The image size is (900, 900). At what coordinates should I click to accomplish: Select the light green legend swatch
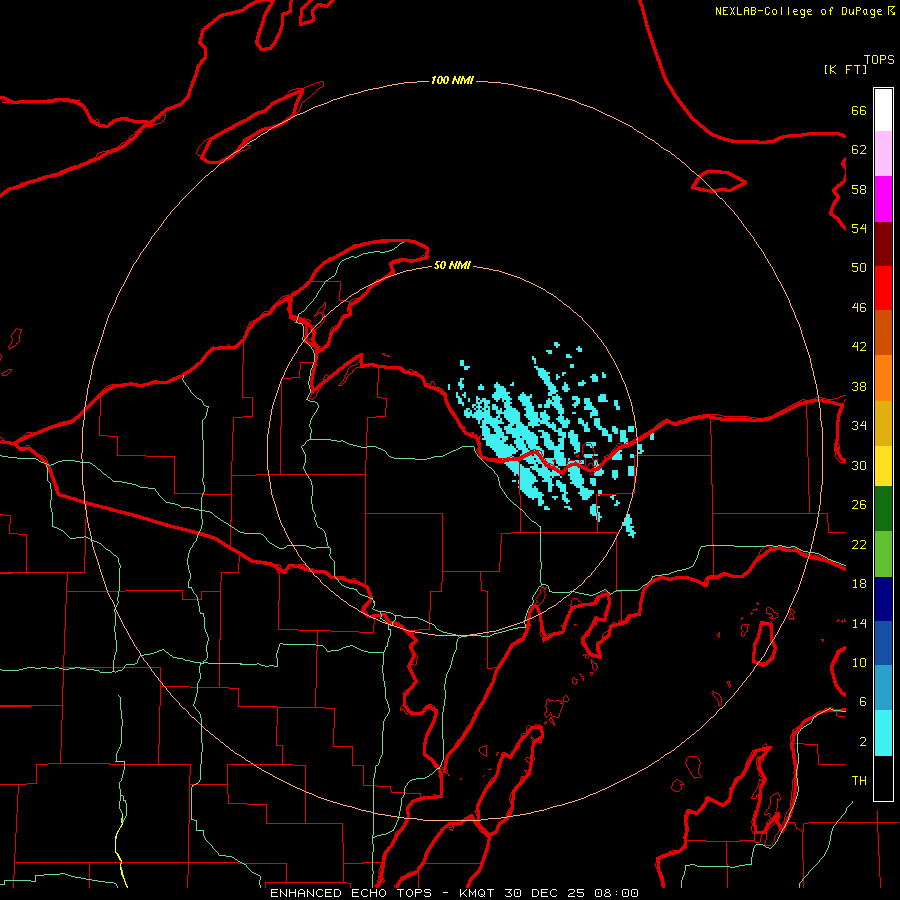click(883, 554)
